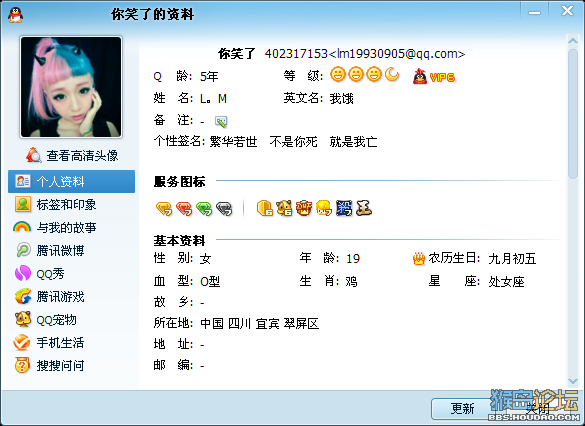The image size is (585, 426).
Task: Click the lunar birthday cake icon
Action: click(x=419, y=259)
